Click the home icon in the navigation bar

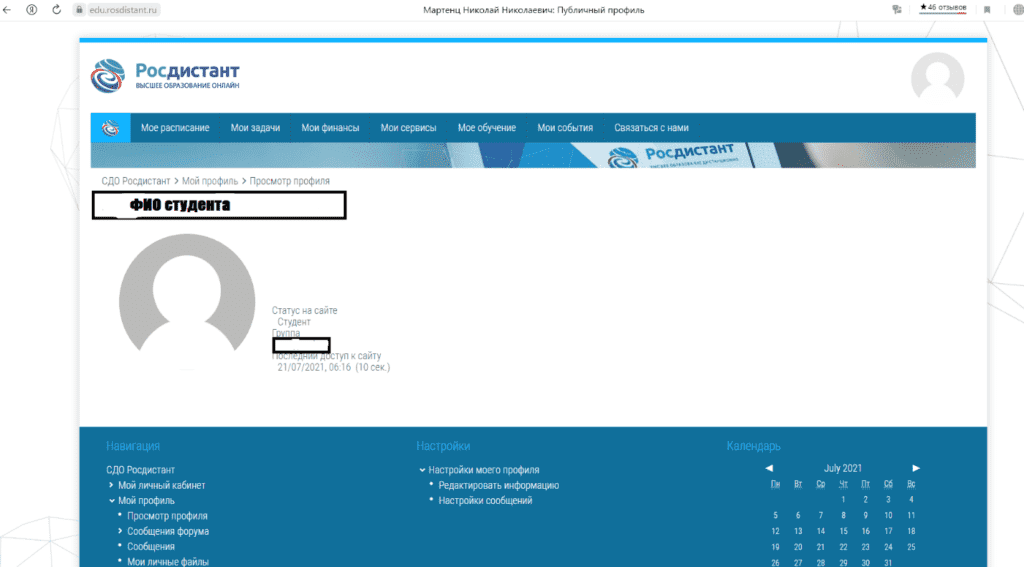(110, 128)
